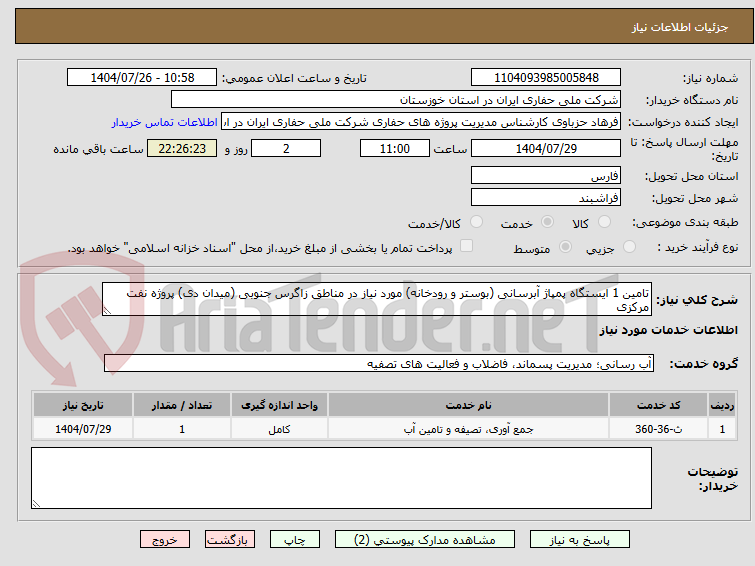755x566 pixels.
Task: Select the کالا radio button
Action: [604, 222]
